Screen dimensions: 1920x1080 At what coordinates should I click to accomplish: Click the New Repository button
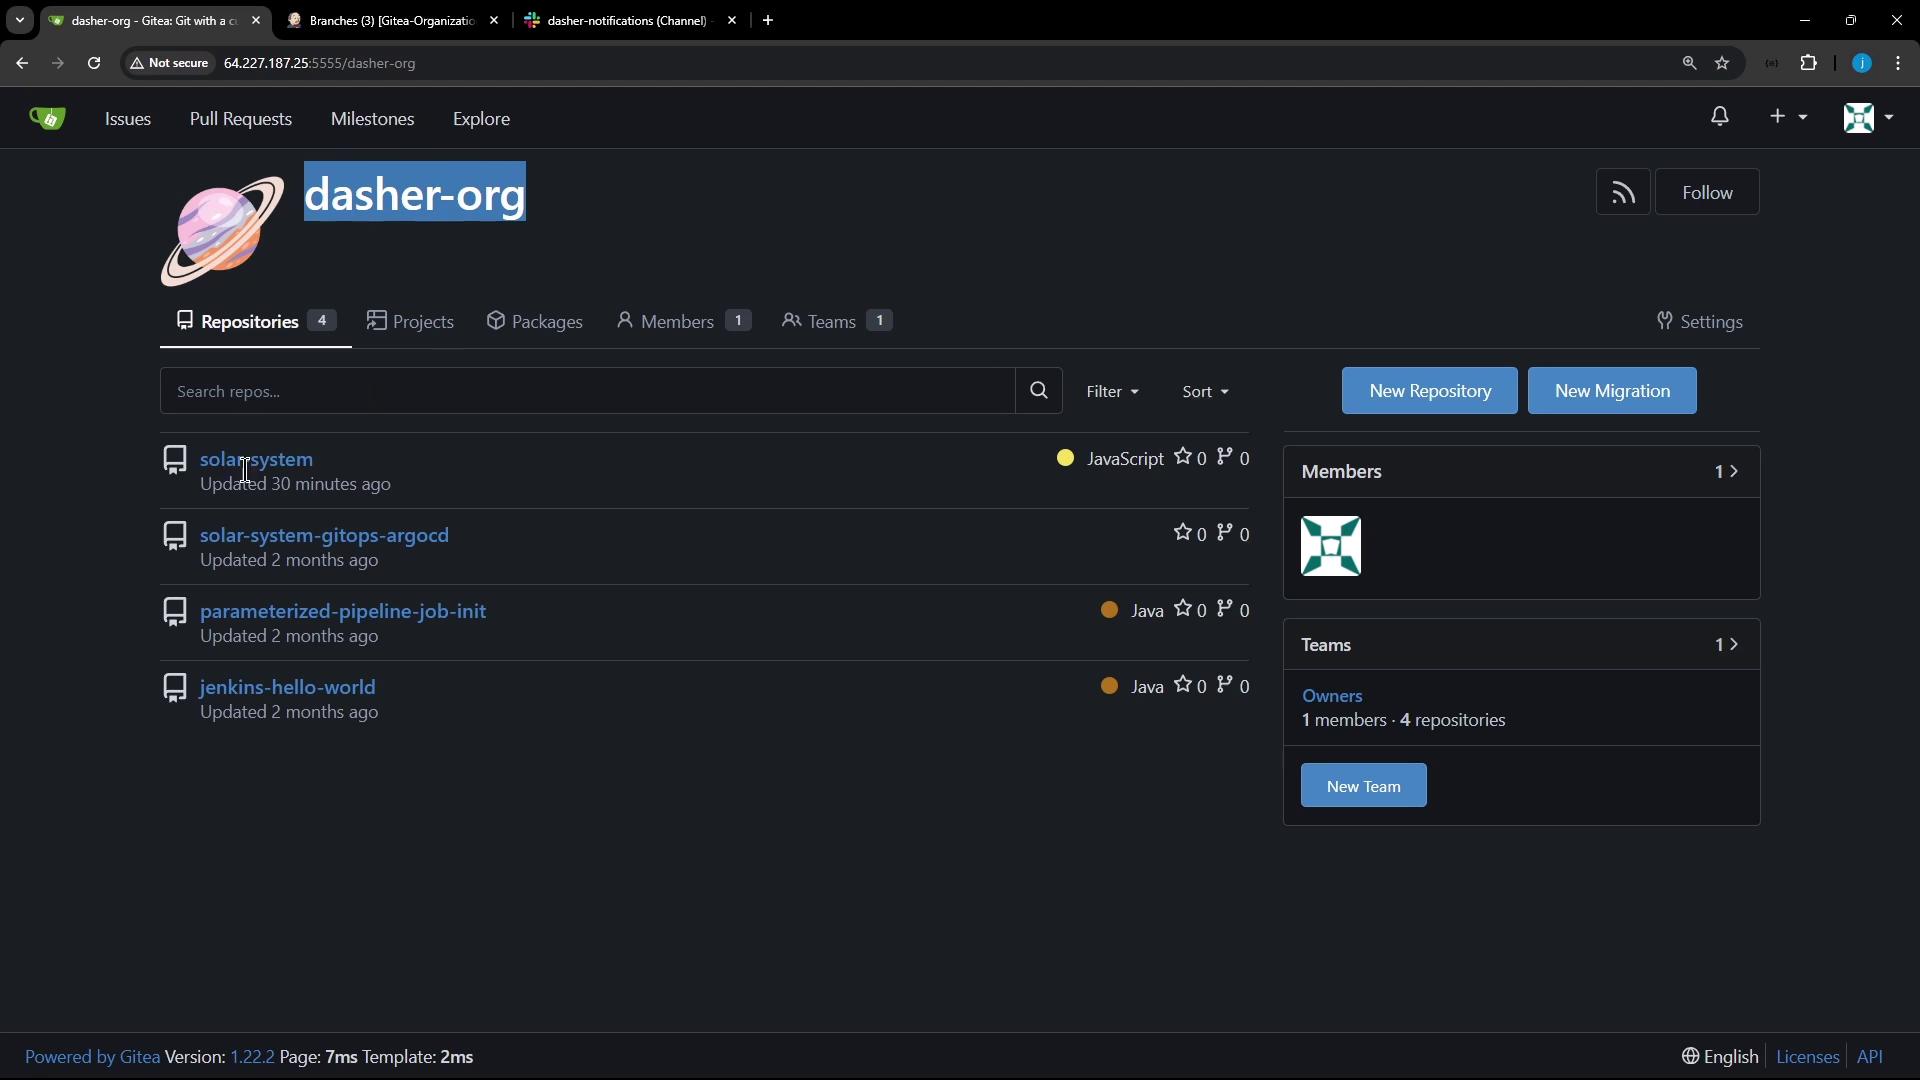tap(1429, 391)
